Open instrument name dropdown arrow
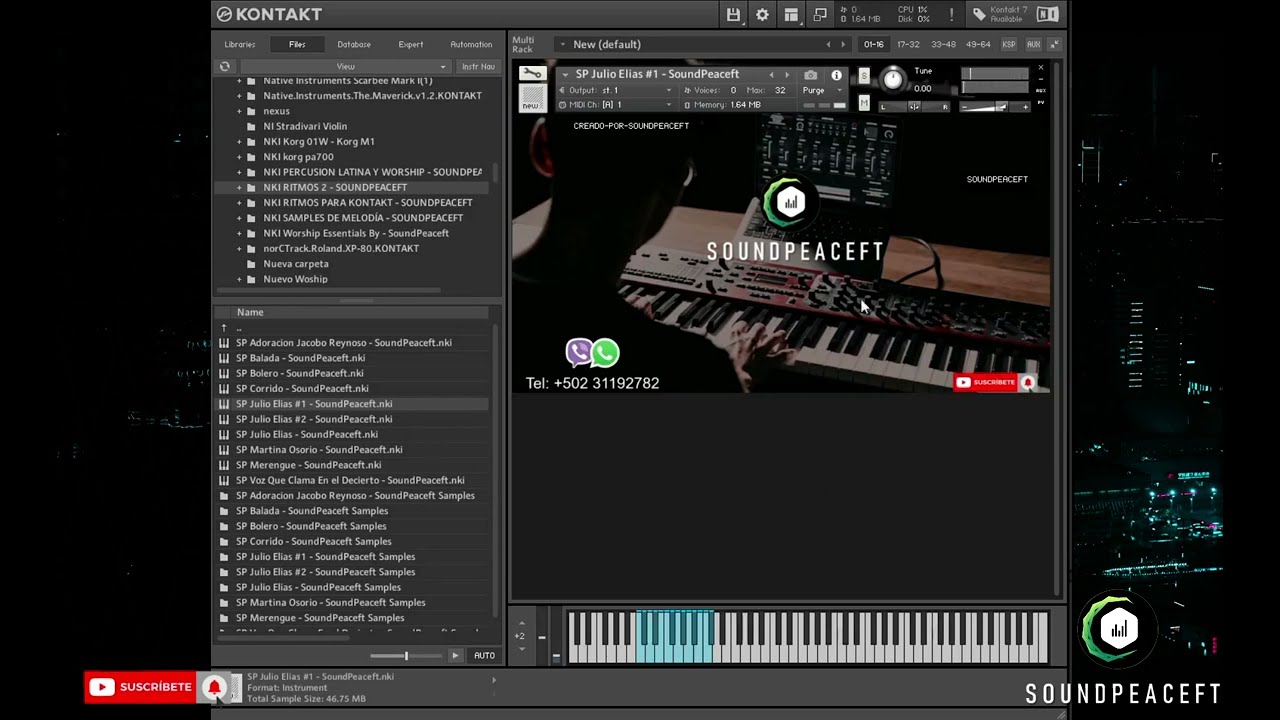Screen dimensions: 1280x720 click(565, 75)
